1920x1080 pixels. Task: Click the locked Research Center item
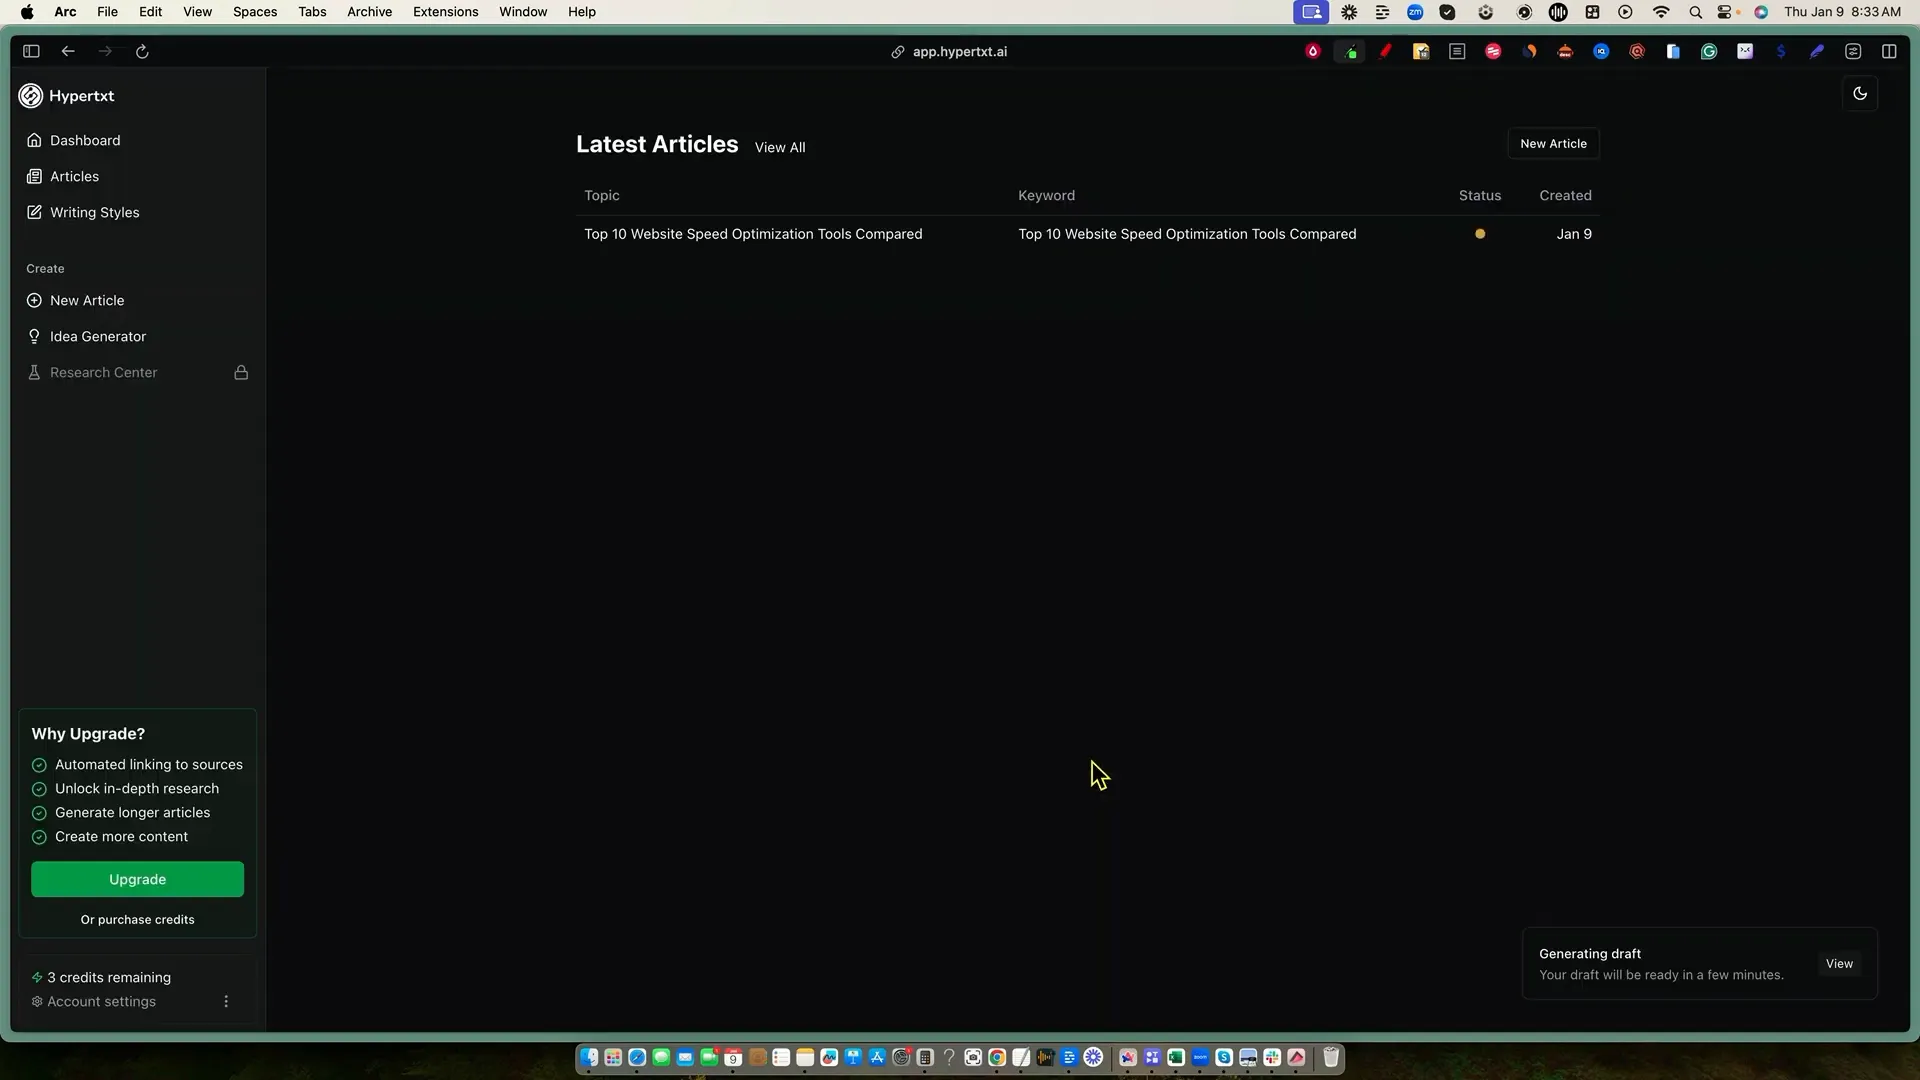(x=103, y=372)
